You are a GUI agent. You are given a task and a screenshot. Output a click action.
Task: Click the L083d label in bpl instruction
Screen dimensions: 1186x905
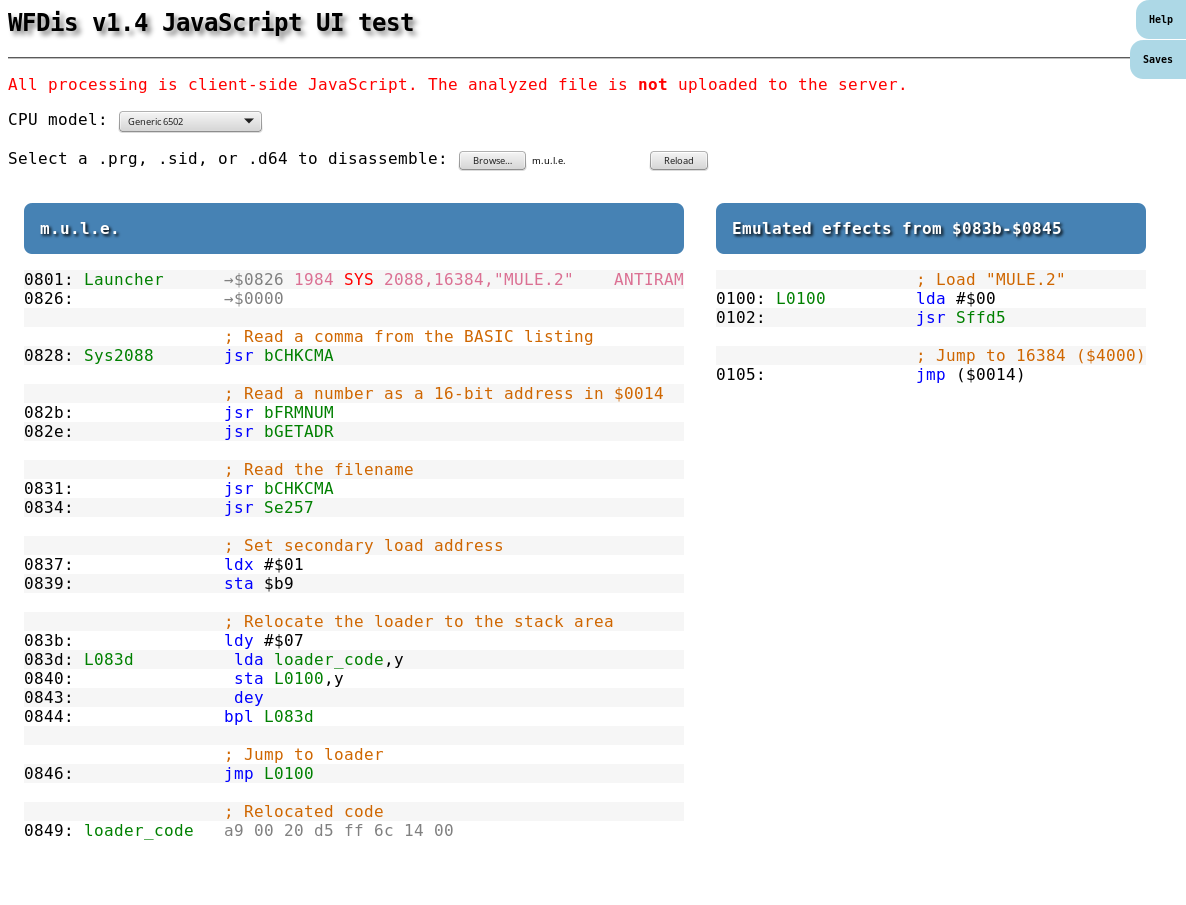tap(288, 717)
